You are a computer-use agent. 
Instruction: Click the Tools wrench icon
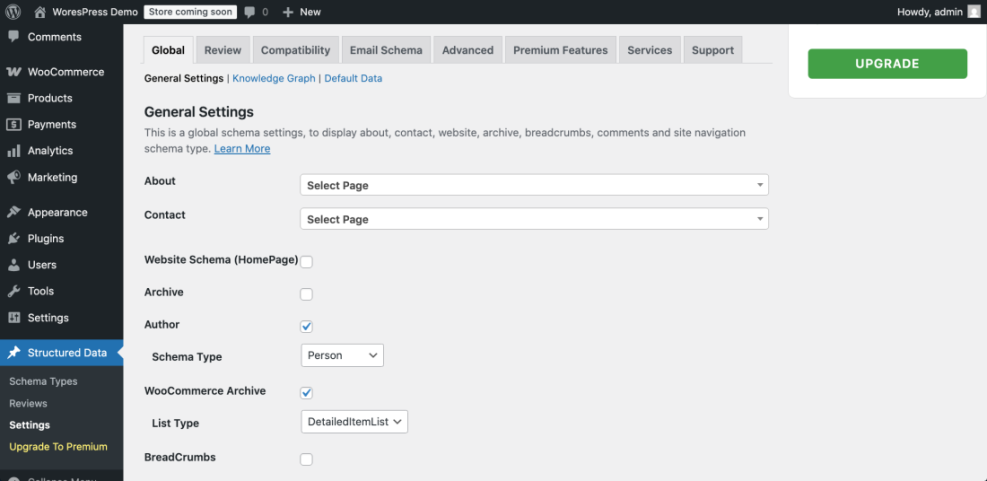point(13,291)
